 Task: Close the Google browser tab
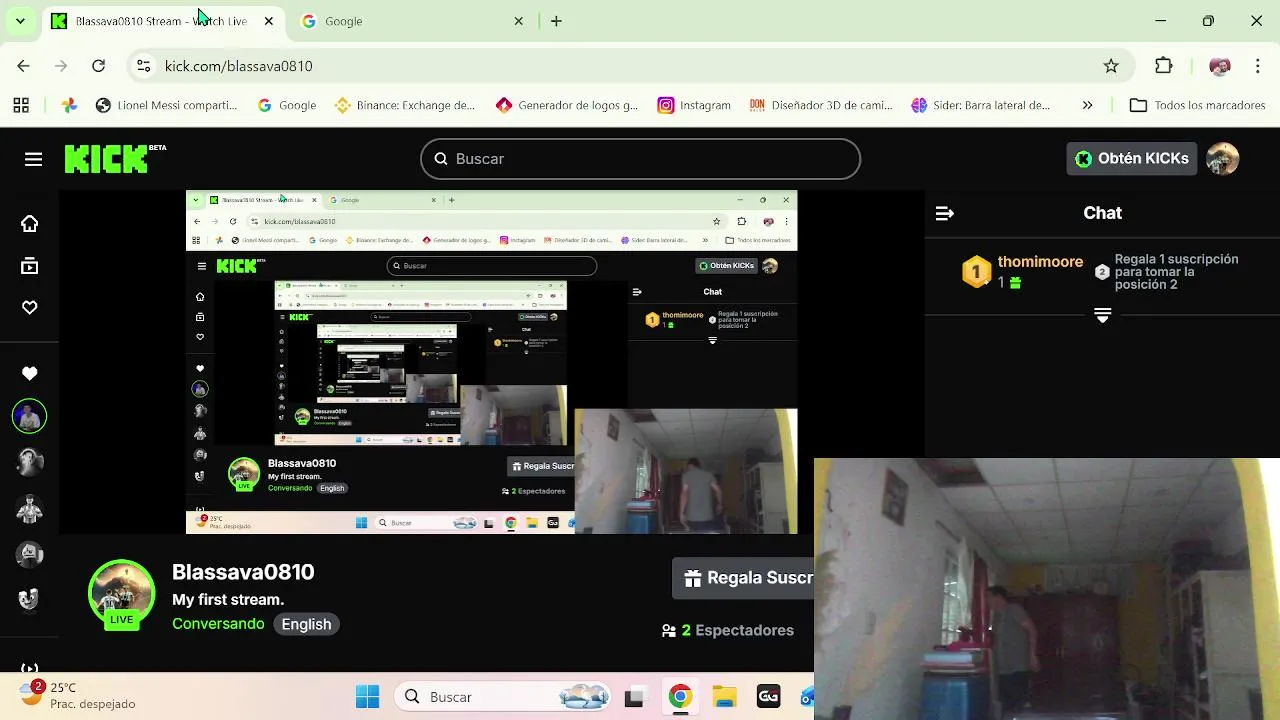[518, 21]
